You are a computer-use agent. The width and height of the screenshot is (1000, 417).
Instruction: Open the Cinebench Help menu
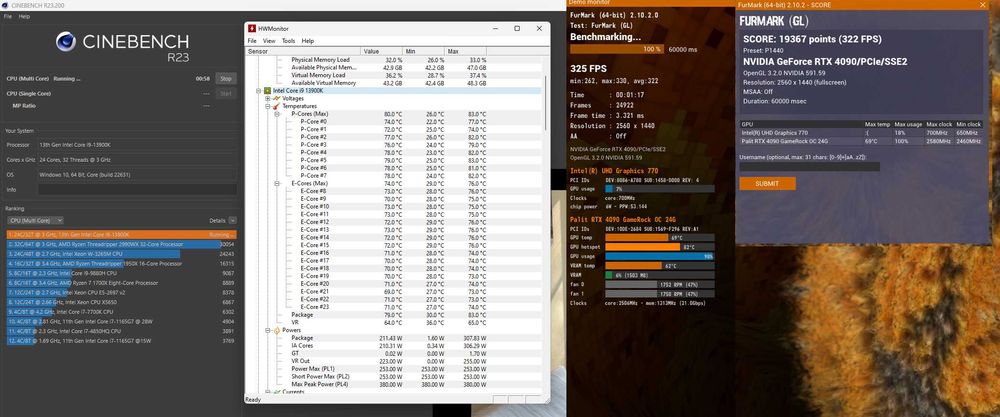click(x=24, y=17)
